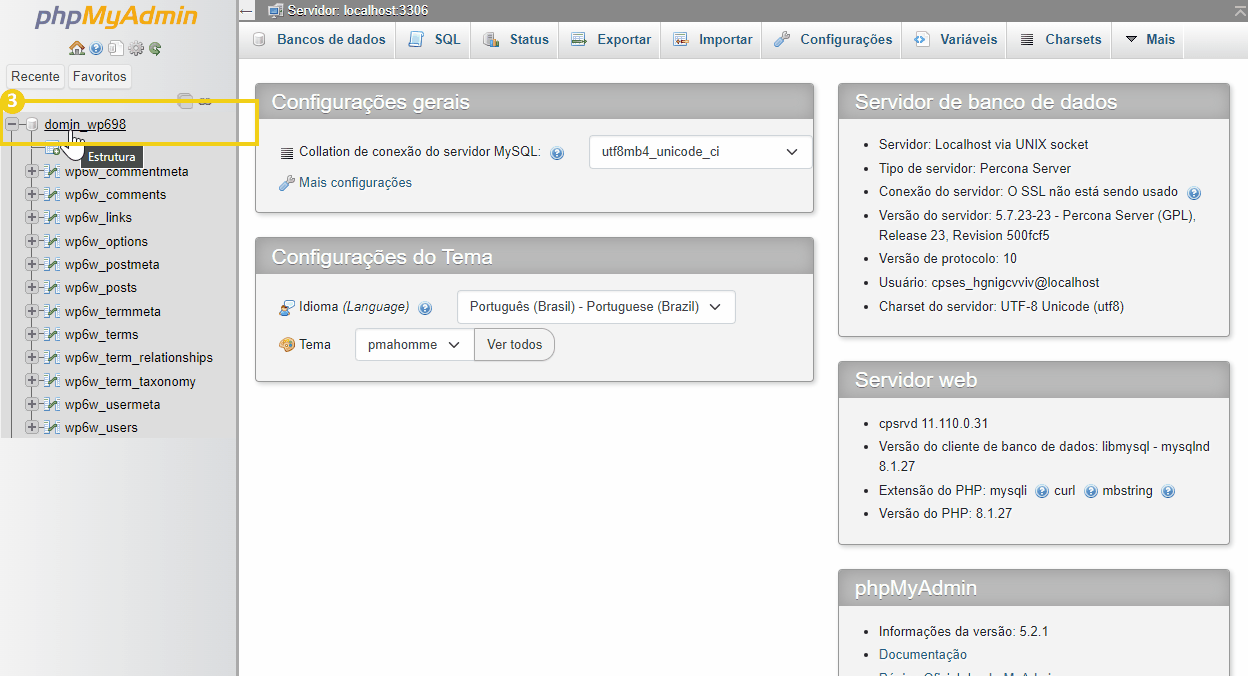Select the wp6w_usermeta table
This screenshot has width=1248, height=676.
112,404
